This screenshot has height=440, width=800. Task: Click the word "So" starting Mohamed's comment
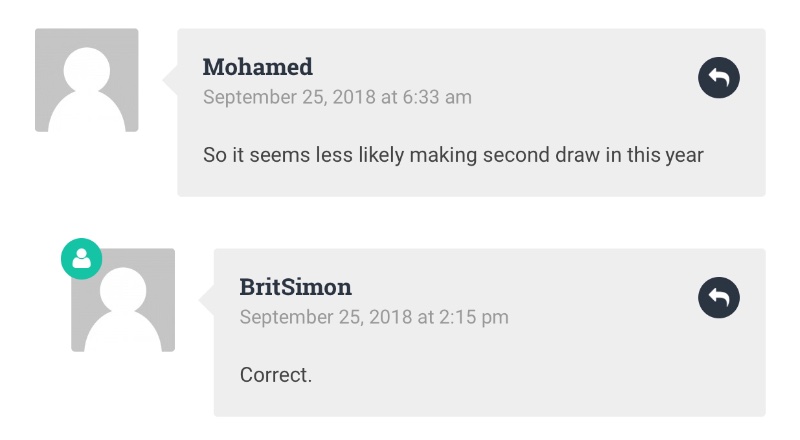click(x=215, y=155)
